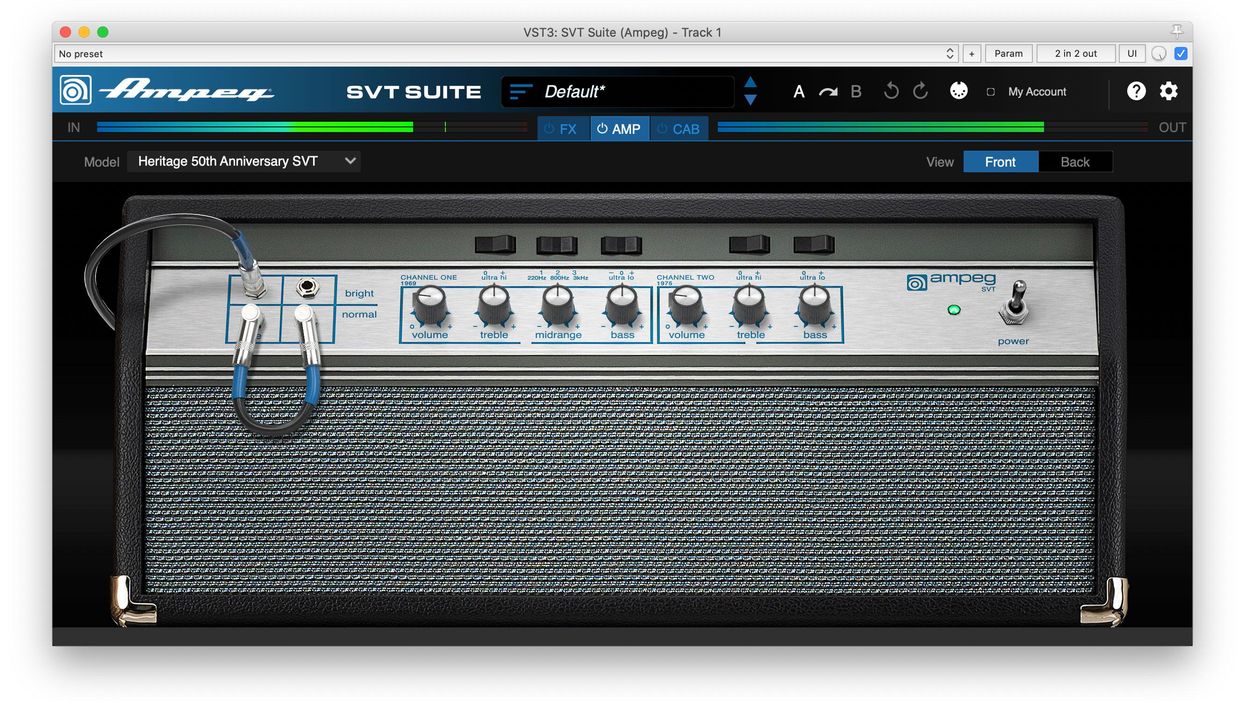
Task: Open MIDI settings via the DIN connector icon
Action: (958, 90)
